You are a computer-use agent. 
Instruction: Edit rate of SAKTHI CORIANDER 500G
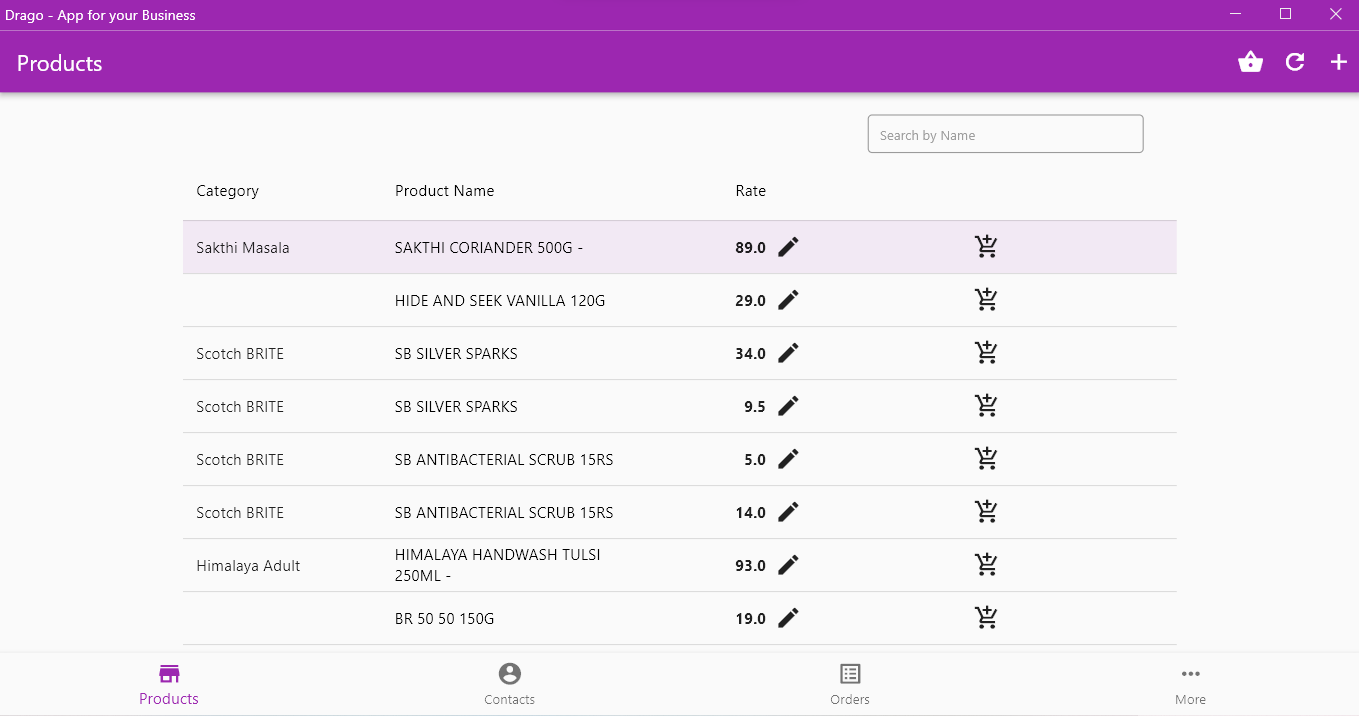pyautogui.click(x=789, y=247)
